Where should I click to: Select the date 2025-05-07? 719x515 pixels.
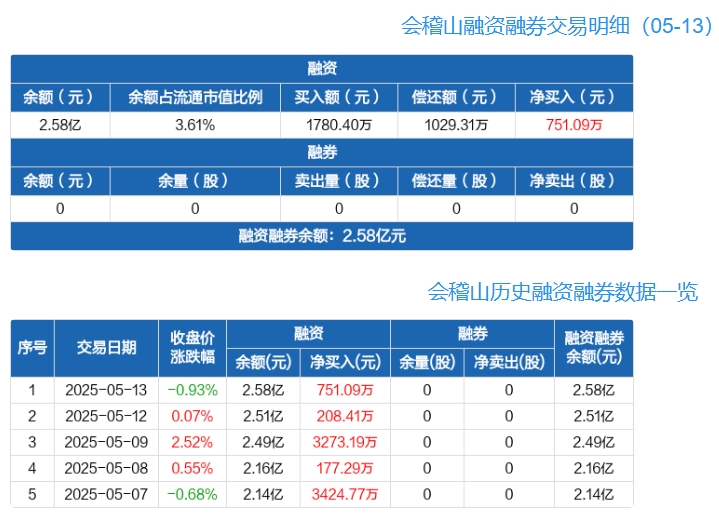[x=106, y=495]
